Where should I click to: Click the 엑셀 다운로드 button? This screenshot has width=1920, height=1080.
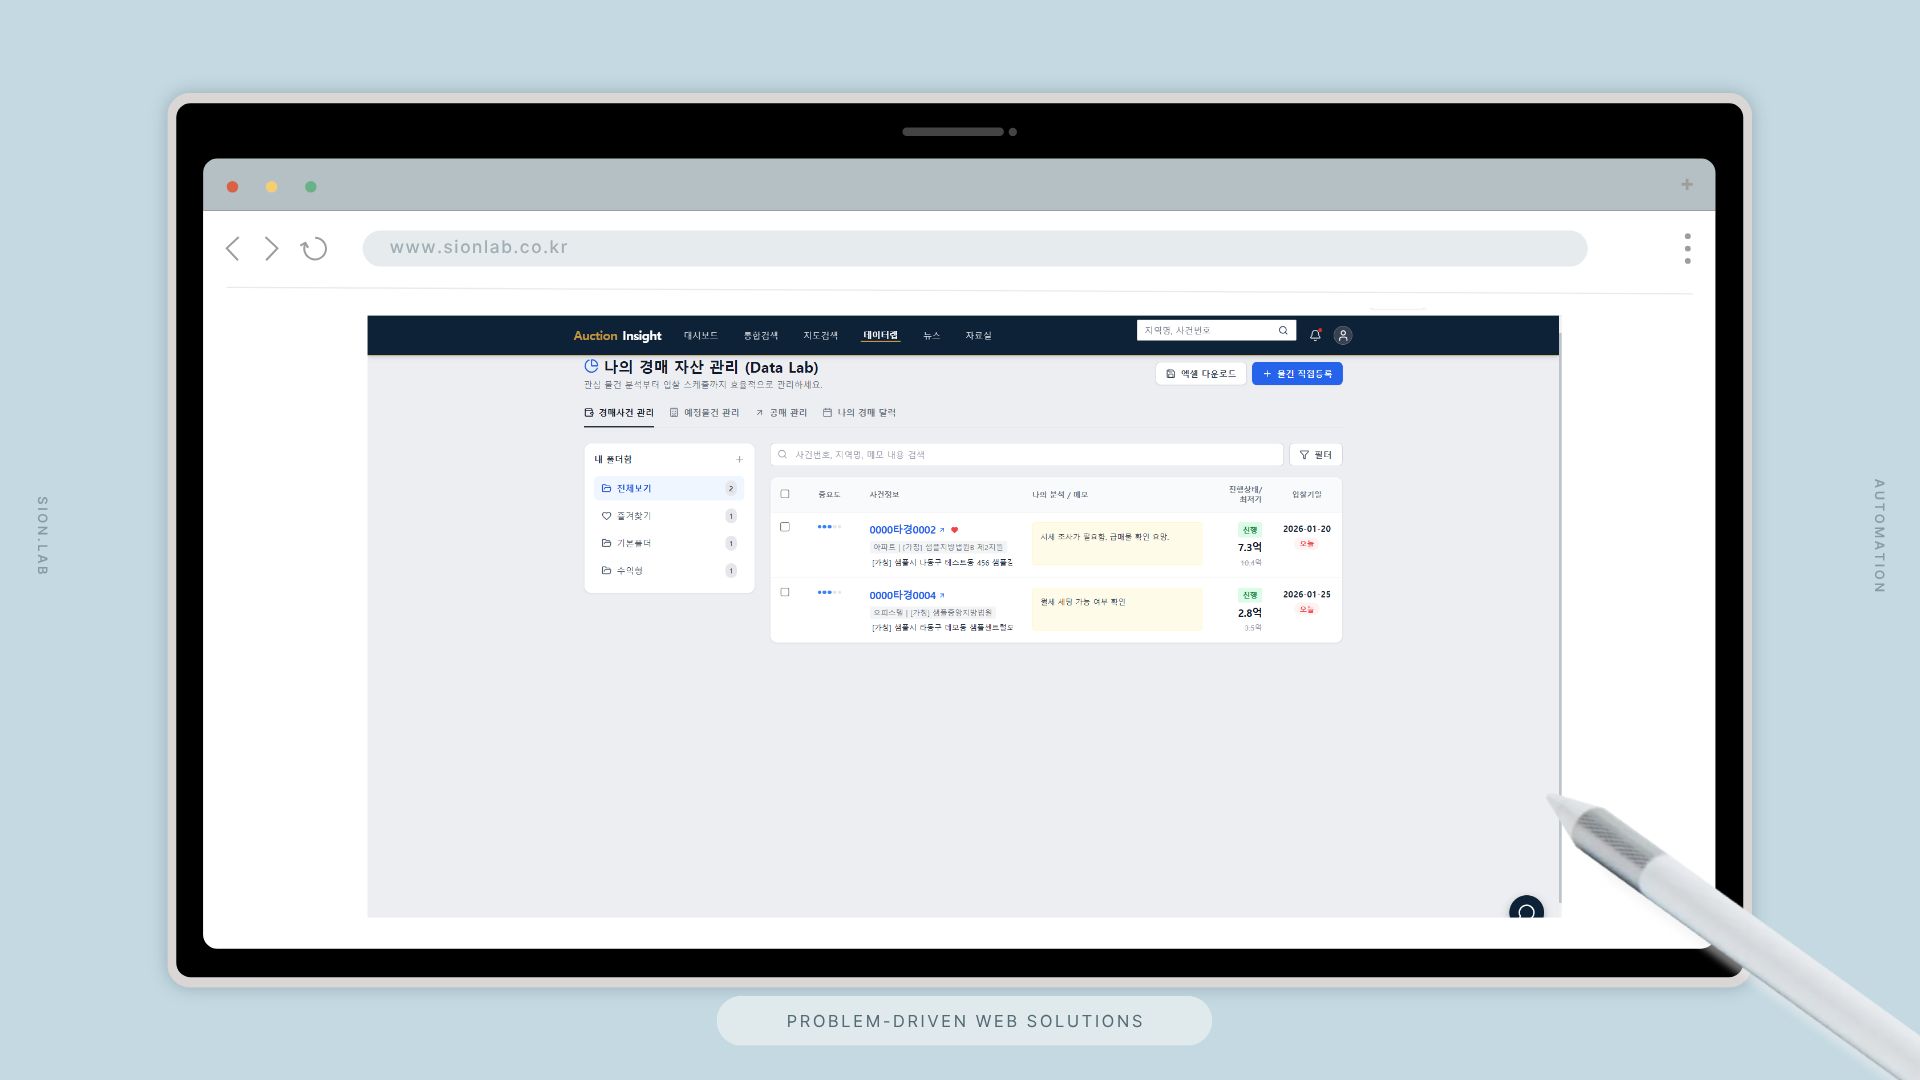point(1200,374)
